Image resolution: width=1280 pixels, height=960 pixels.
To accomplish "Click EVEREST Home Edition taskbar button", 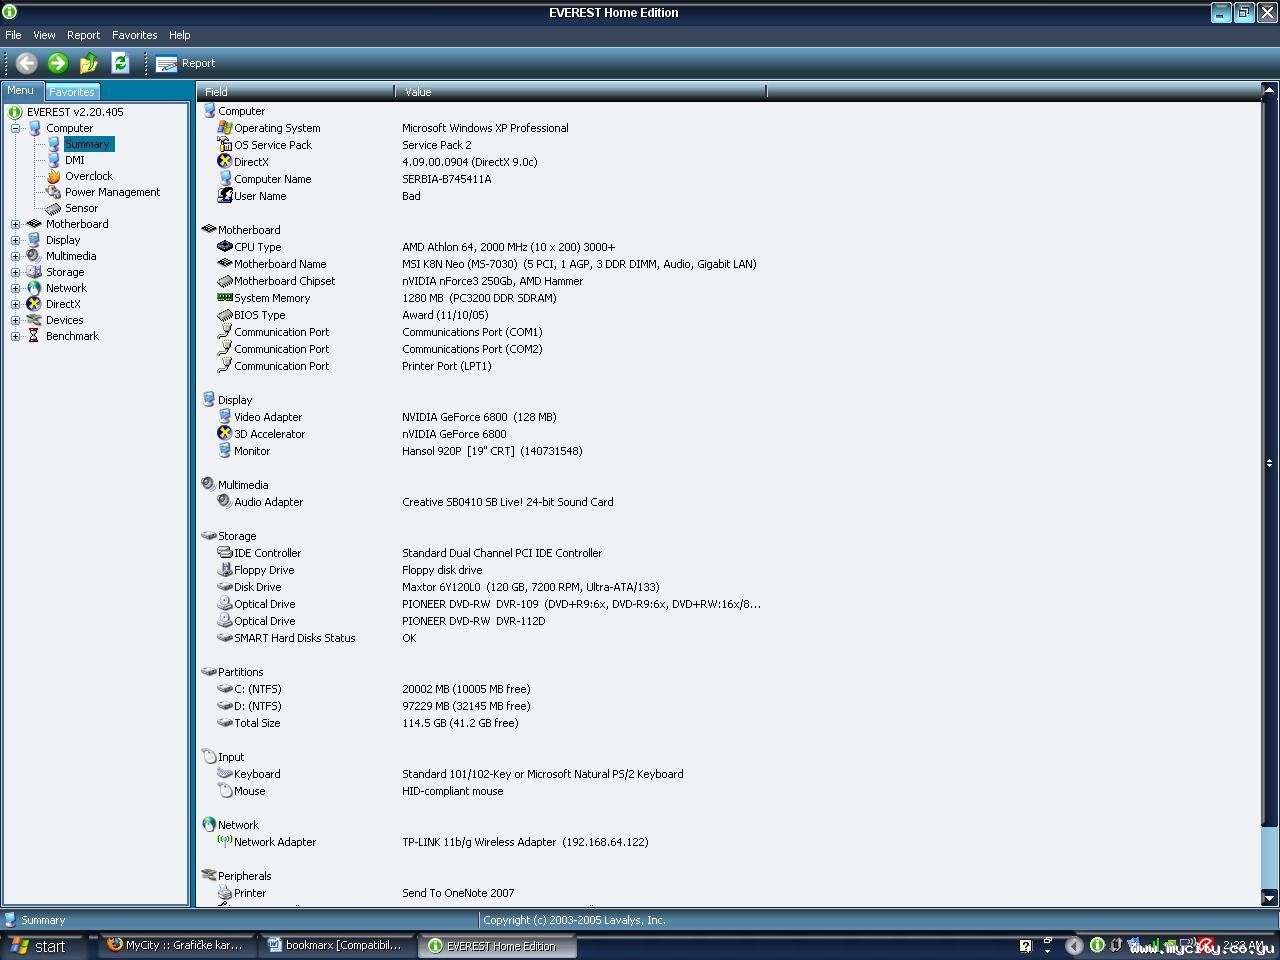I will (497, 946).
